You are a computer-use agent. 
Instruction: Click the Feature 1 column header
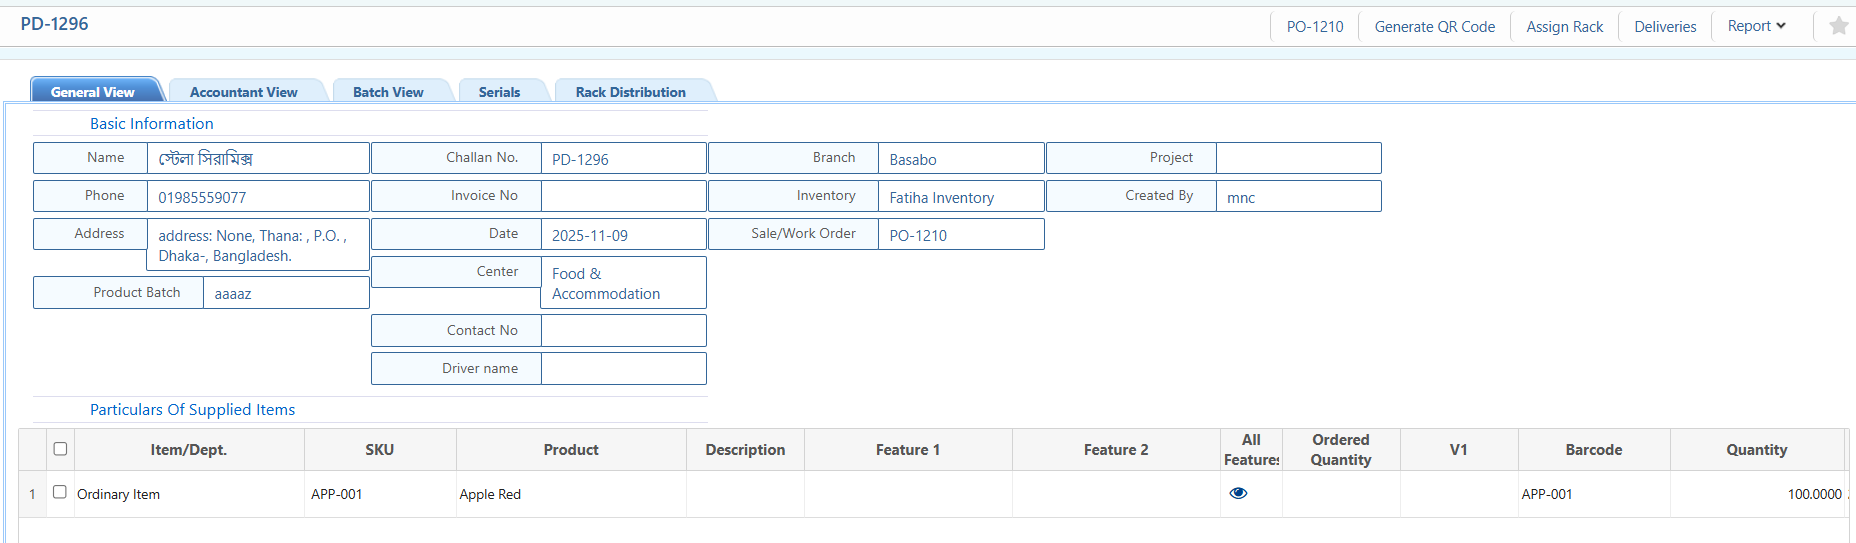(908, 450)
